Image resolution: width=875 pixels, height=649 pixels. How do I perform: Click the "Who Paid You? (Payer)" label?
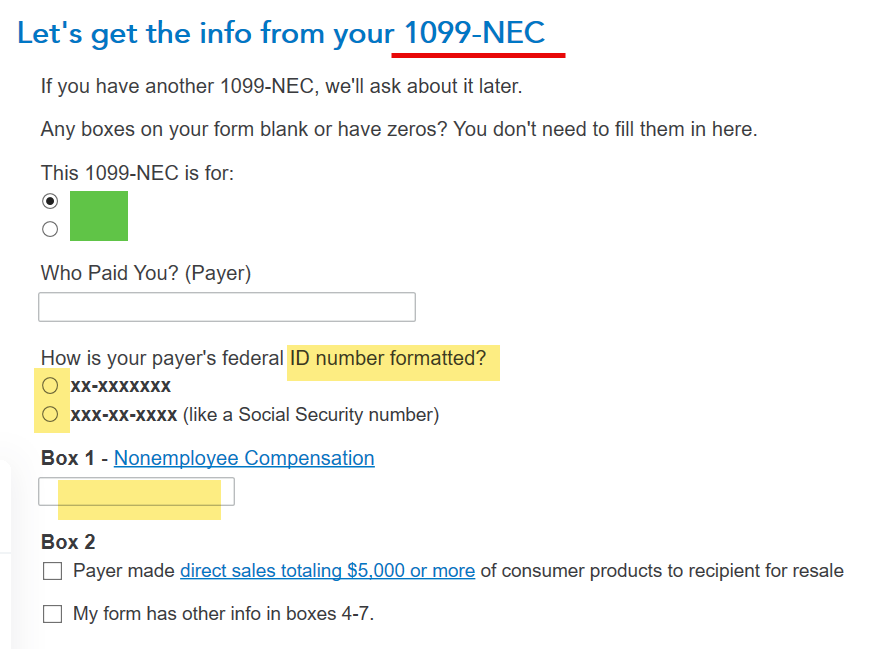[146, 272]
